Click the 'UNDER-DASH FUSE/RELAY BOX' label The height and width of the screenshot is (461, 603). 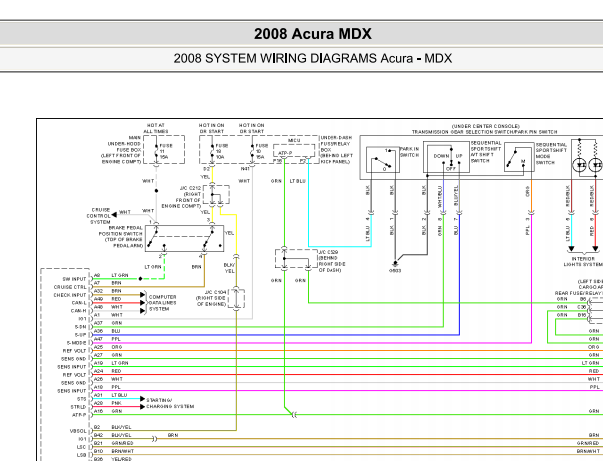pos(336,150)
